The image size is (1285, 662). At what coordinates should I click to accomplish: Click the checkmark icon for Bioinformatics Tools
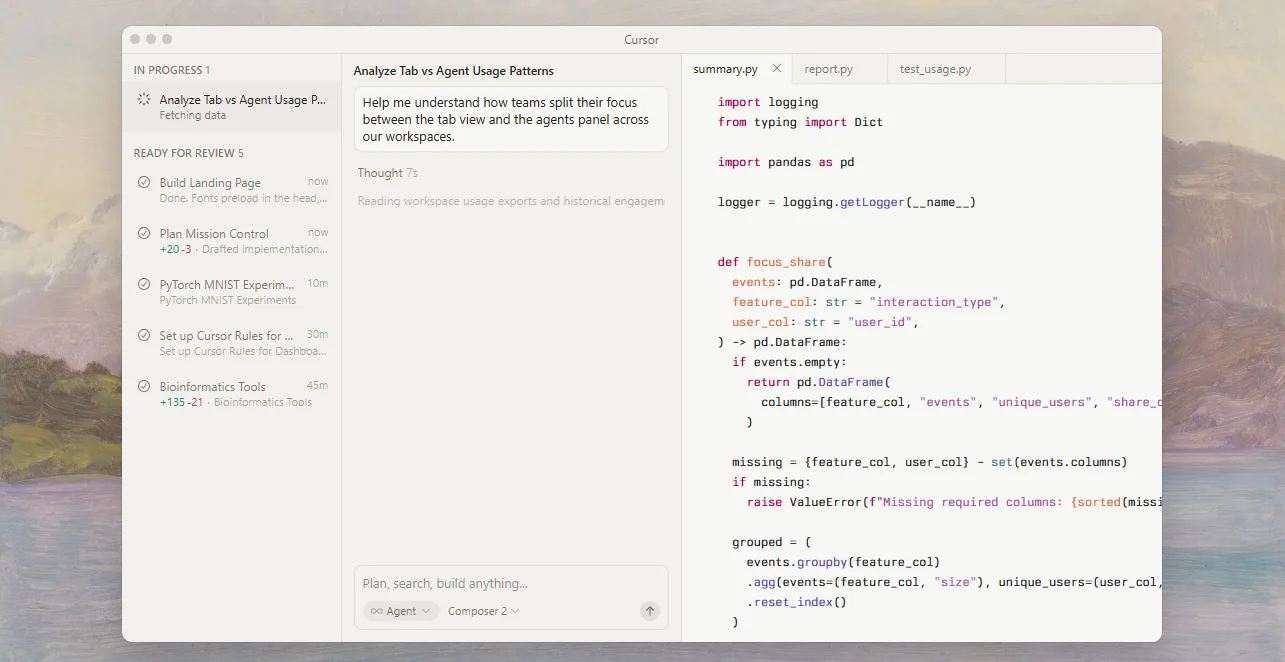pos(144,387)
